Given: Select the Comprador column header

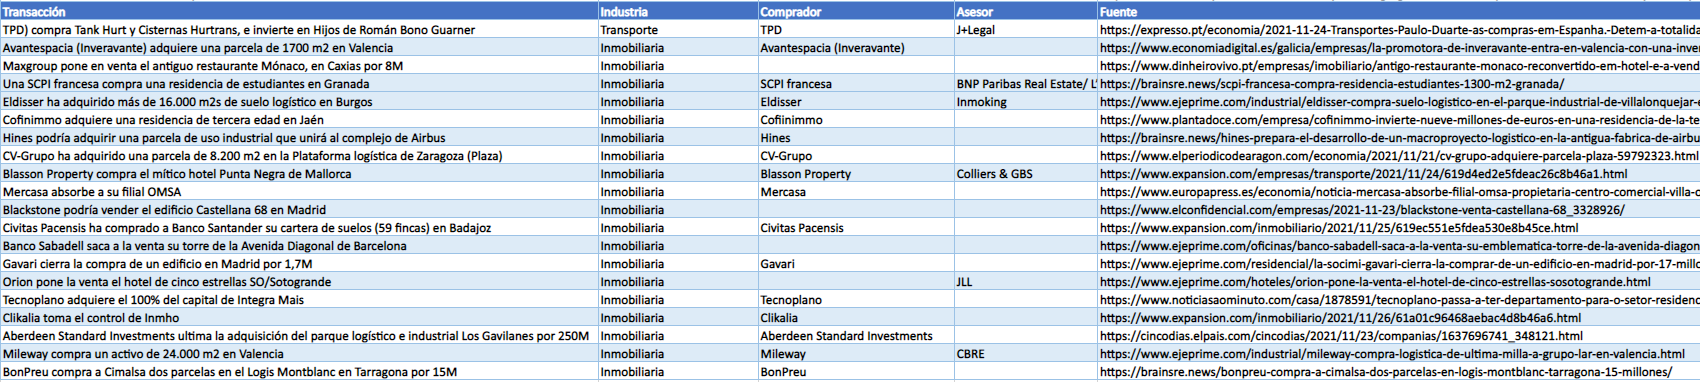Looking at the screenshot, I should (x=856, y=11).
